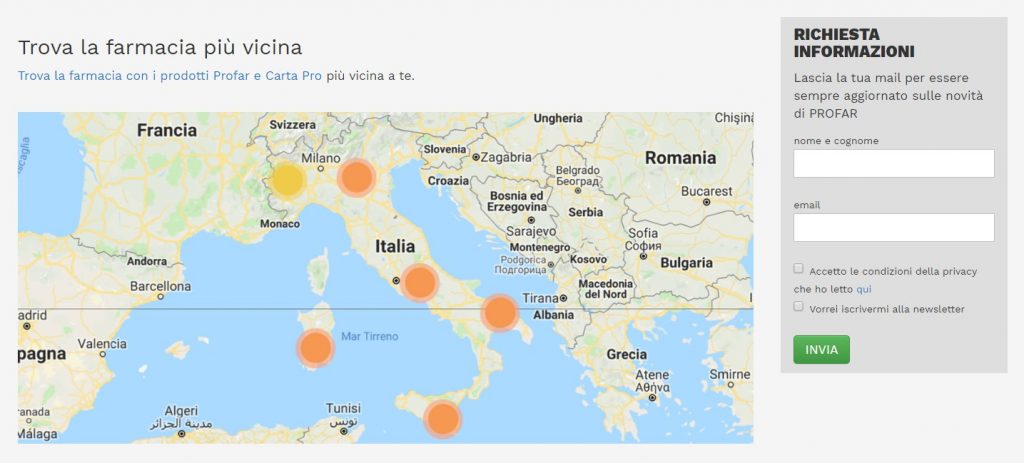
Task: Focus the email input field
Action: [894, 227]
